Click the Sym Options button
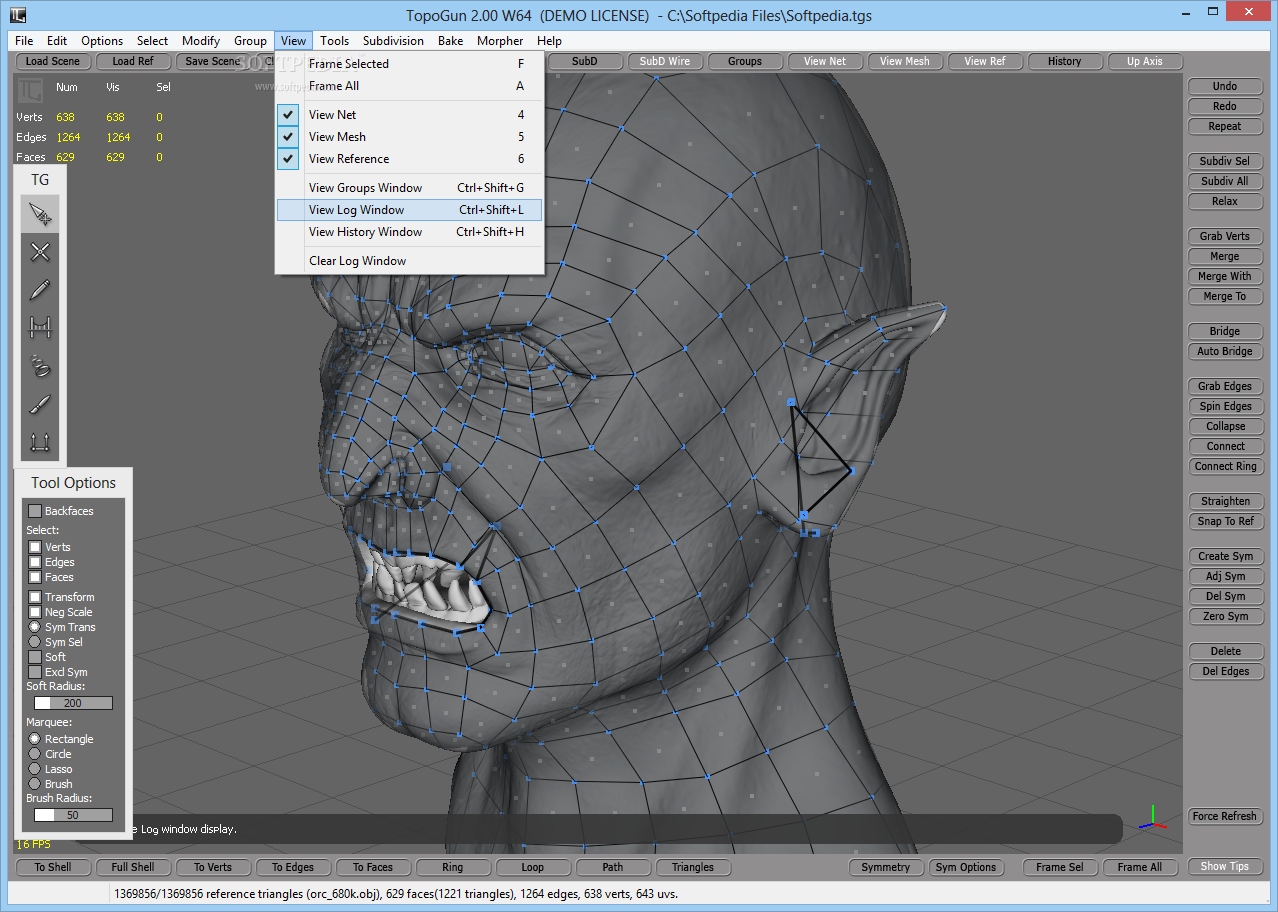 click(x=965, y=867)
